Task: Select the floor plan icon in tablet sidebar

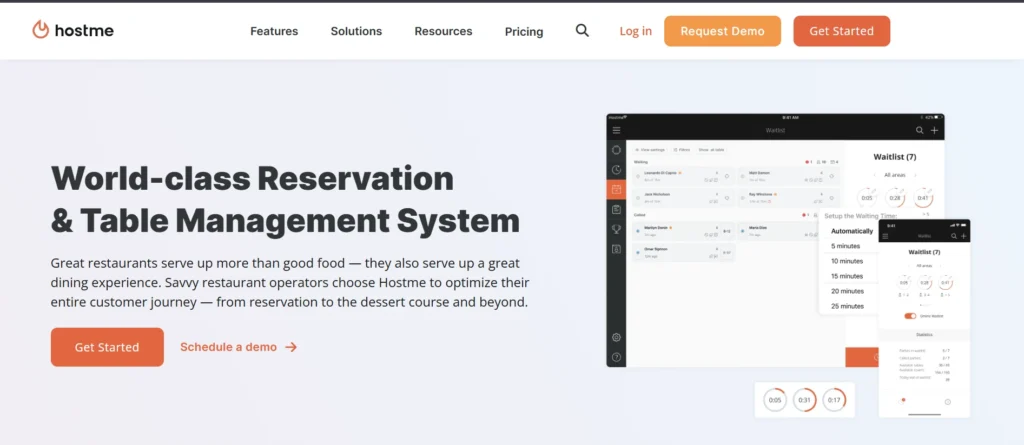Action: coord(616,150)
